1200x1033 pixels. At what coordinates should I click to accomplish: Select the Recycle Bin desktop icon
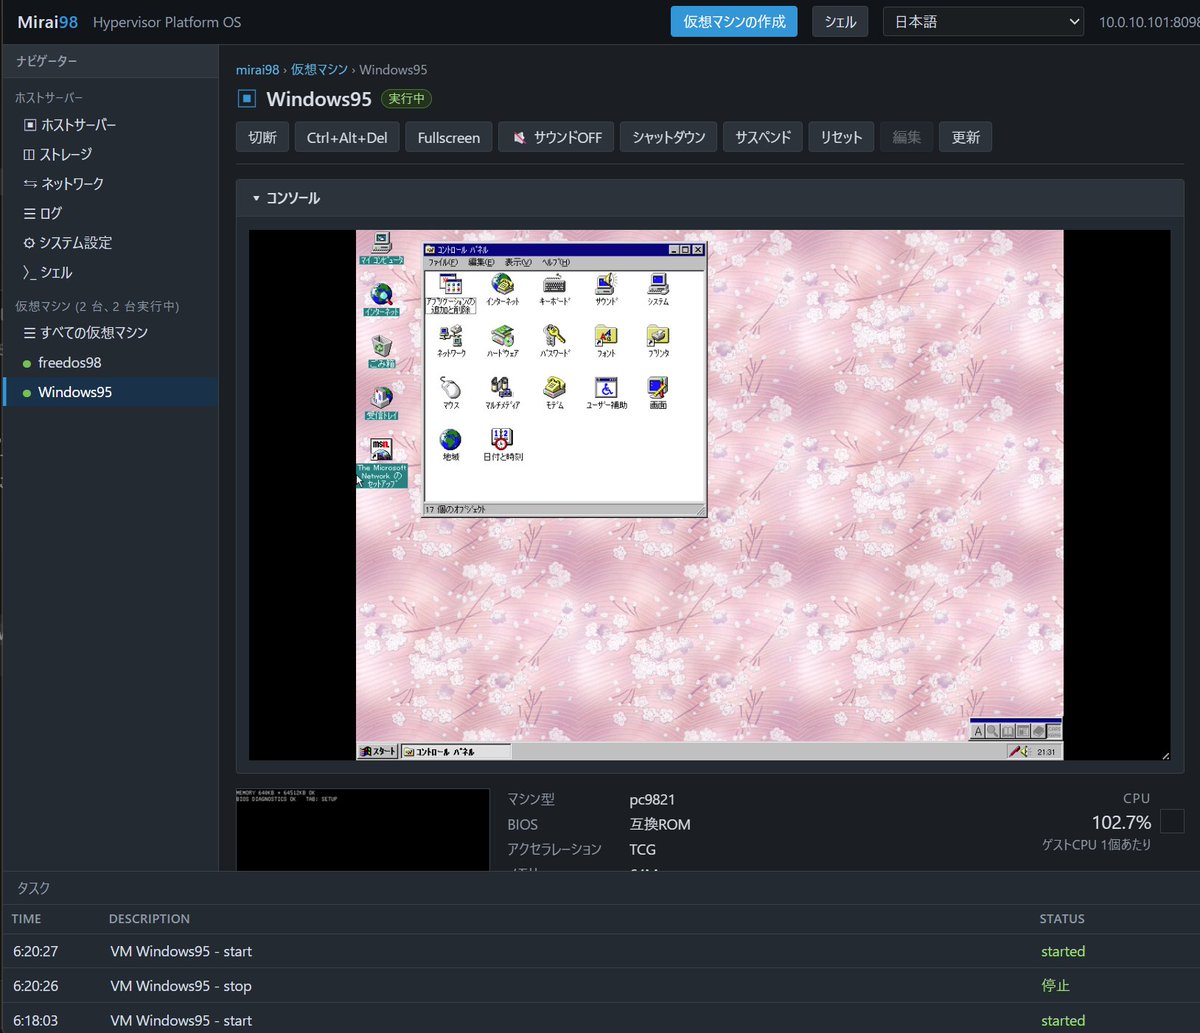point(381,352)
